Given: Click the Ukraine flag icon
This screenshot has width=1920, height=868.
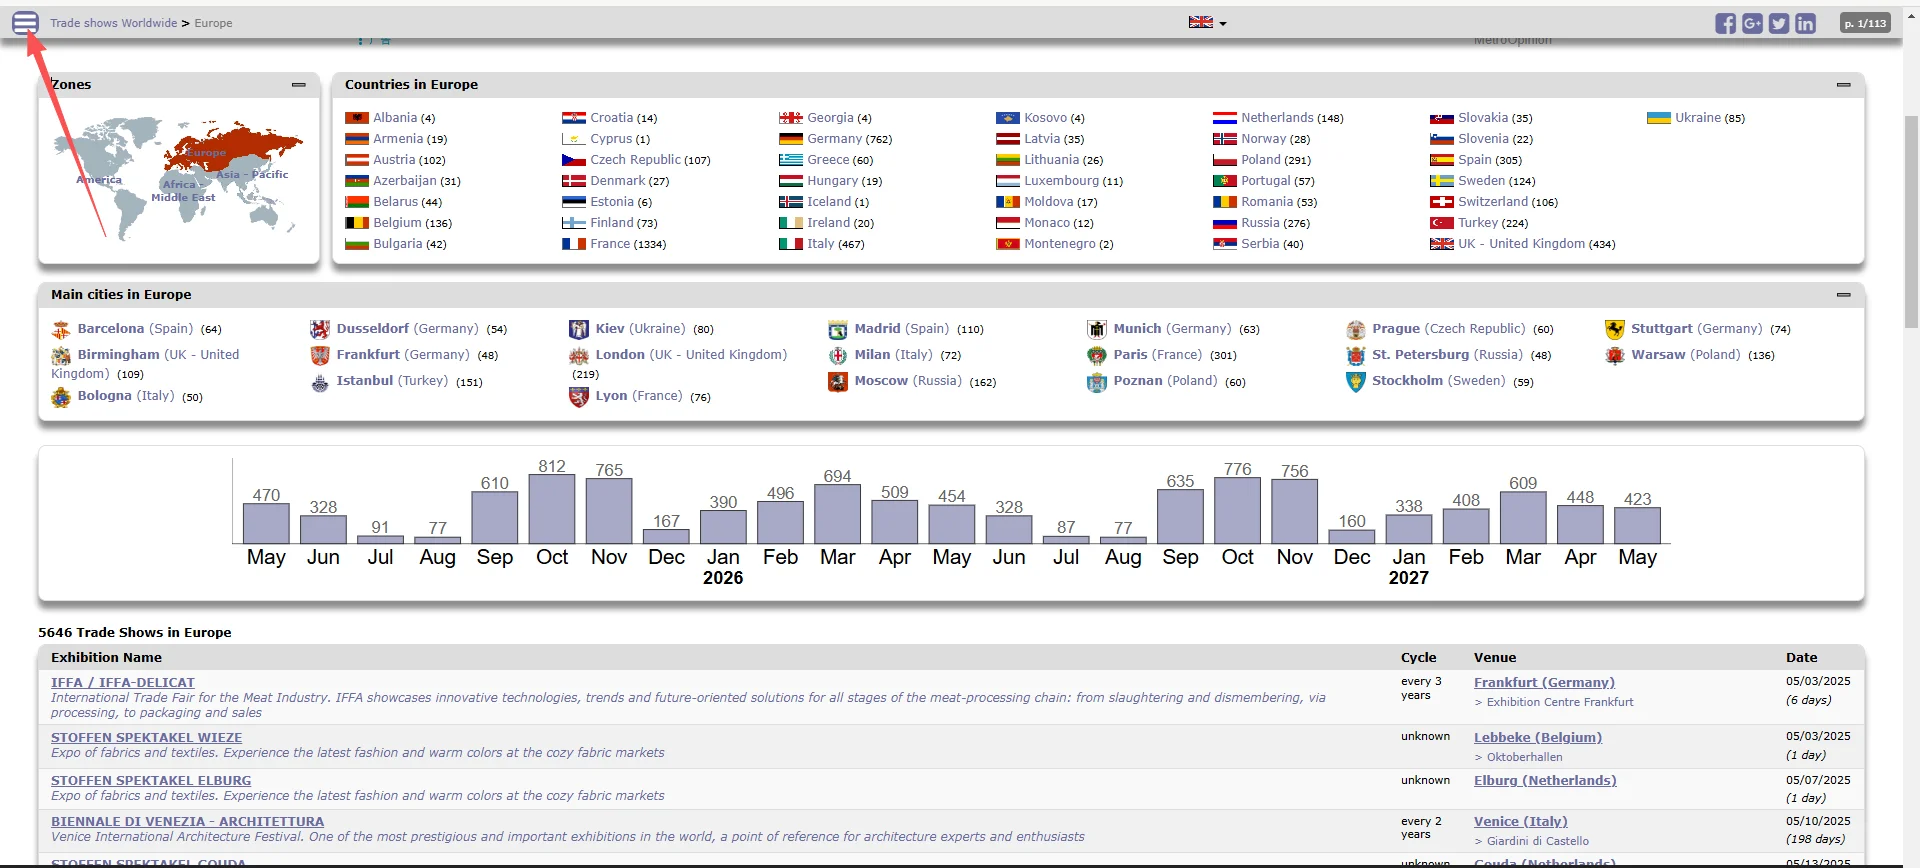Looking at the screenshot, I should coord(1659,118).
